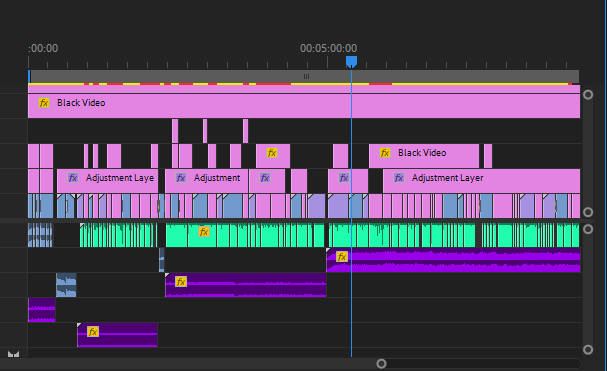
Task: Select the long 'Adjustment Layer' clip at right
Action: pyautogui.click(x=481, y=181)
